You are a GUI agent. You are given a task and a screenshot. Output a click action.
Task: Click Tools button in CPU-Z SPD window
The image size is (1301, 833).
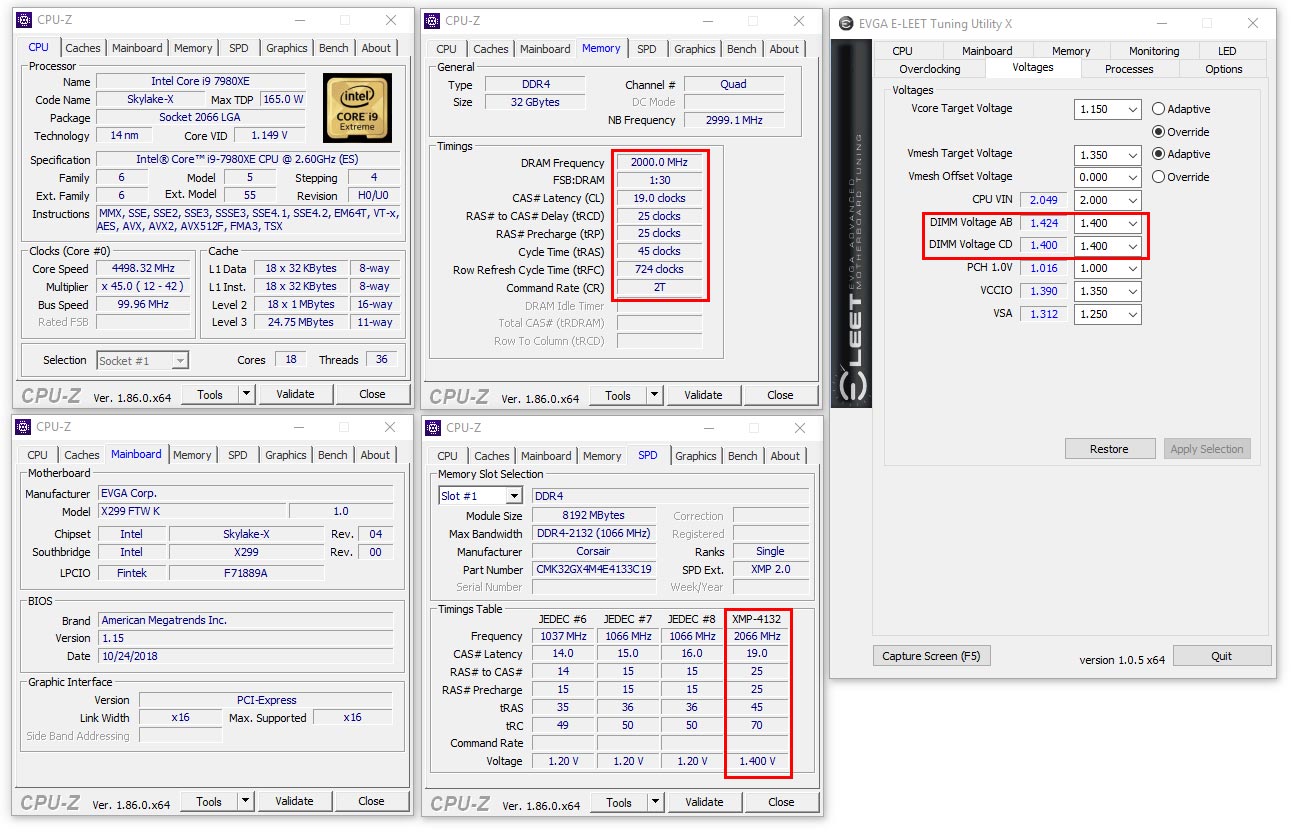coord(619,802)
